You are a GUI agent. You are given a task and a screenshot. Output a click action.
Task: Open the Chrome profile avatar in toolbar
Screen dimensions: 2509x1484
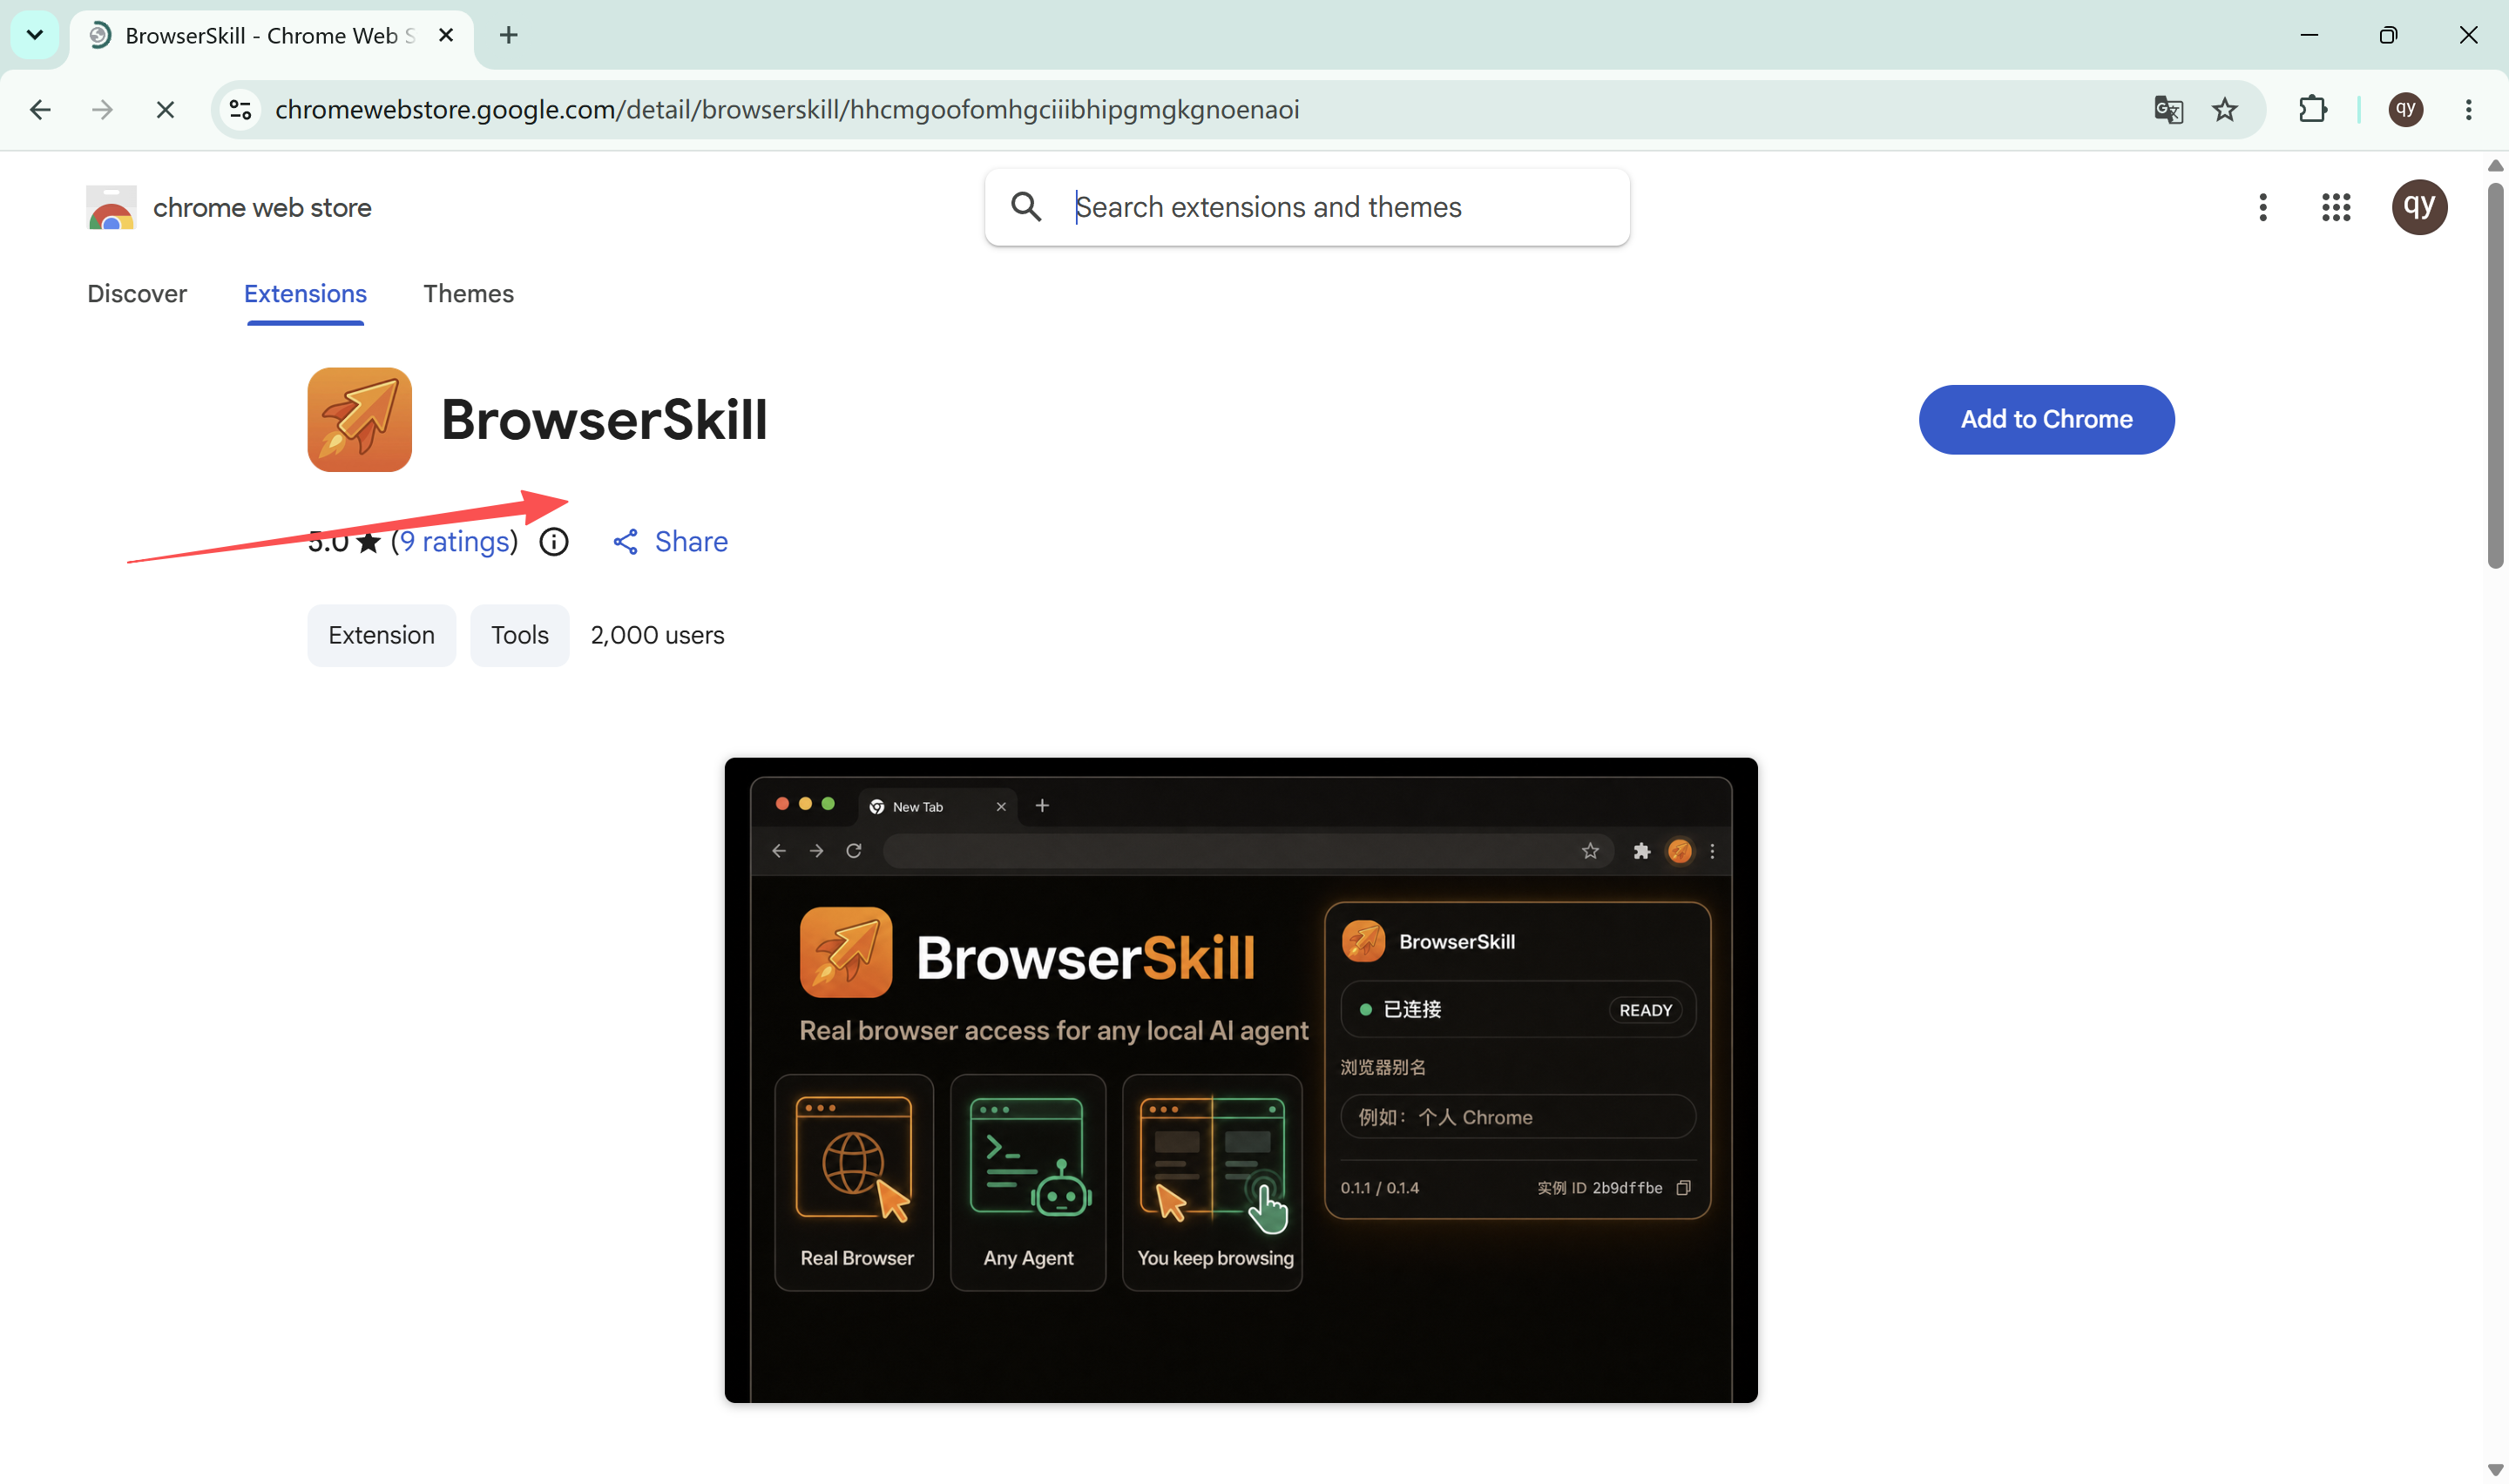[2406, 109]
